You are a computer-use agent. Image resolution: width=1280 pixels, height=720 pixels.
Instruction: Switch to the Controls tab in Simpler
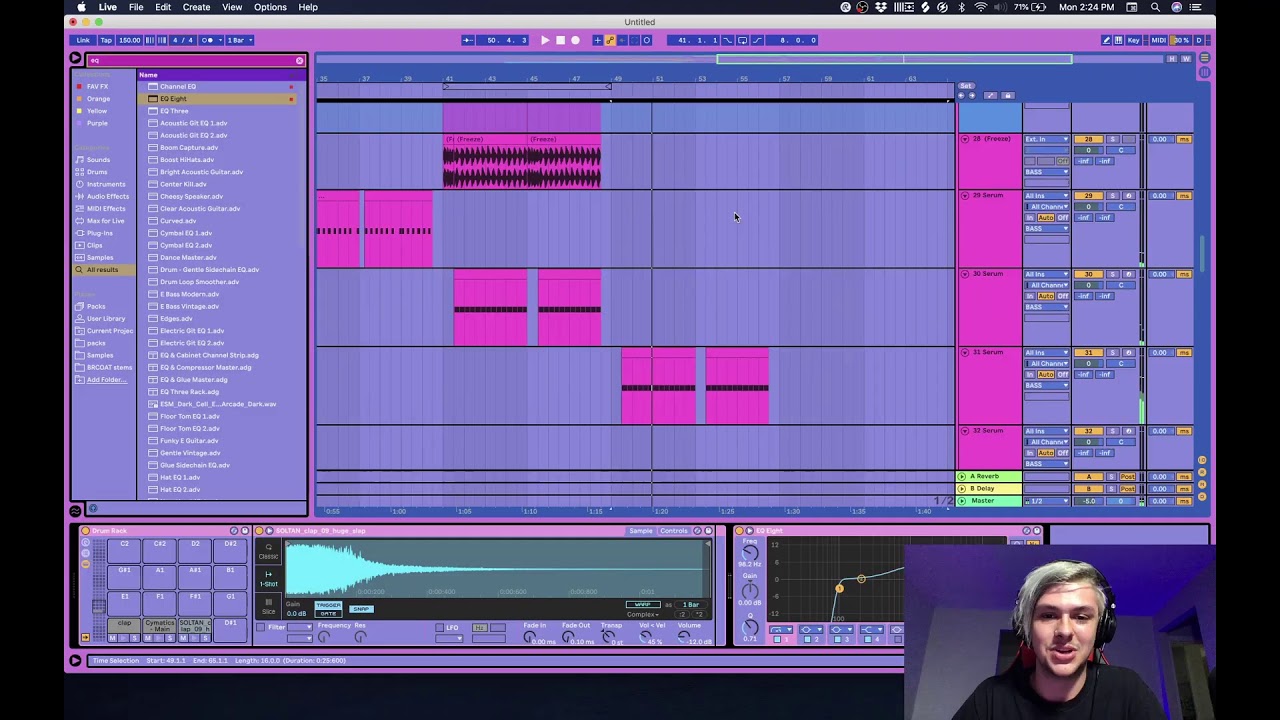point(674,531)
